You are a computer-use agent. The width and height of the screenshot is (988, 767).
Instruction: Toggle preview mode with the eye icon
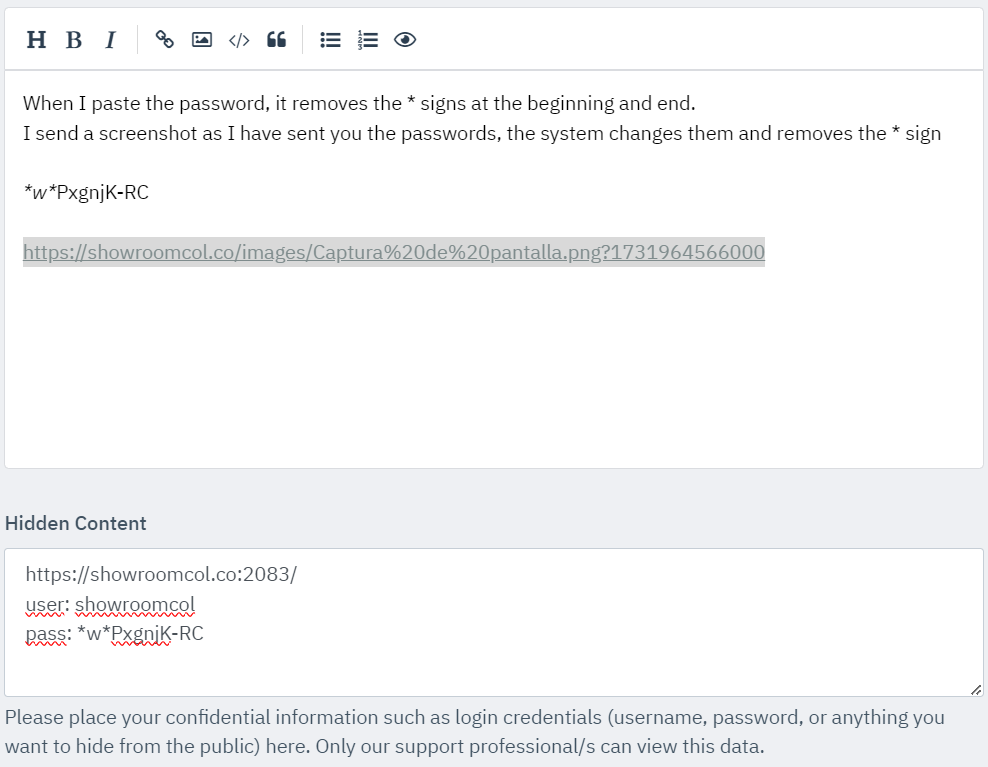pyautogui.click(x=405, y=40)
